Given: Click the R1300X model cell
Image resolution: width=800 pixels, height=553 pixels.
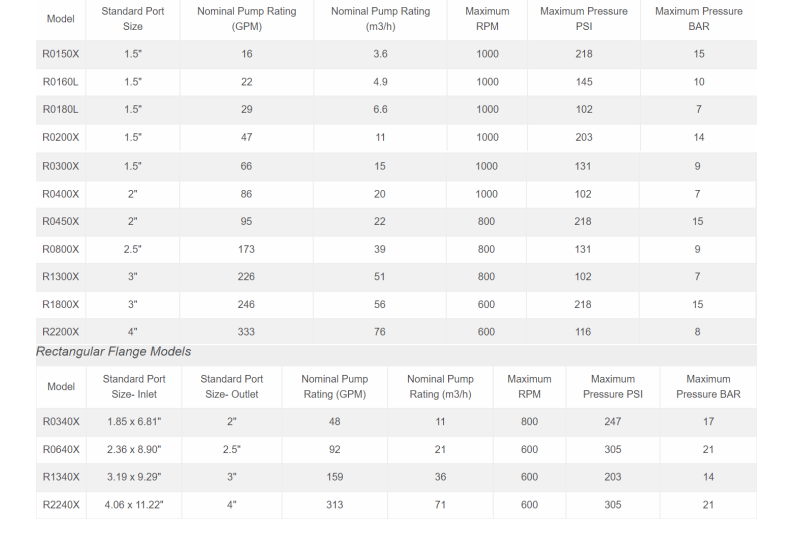Looking at the screenshot, I should 60,277.
